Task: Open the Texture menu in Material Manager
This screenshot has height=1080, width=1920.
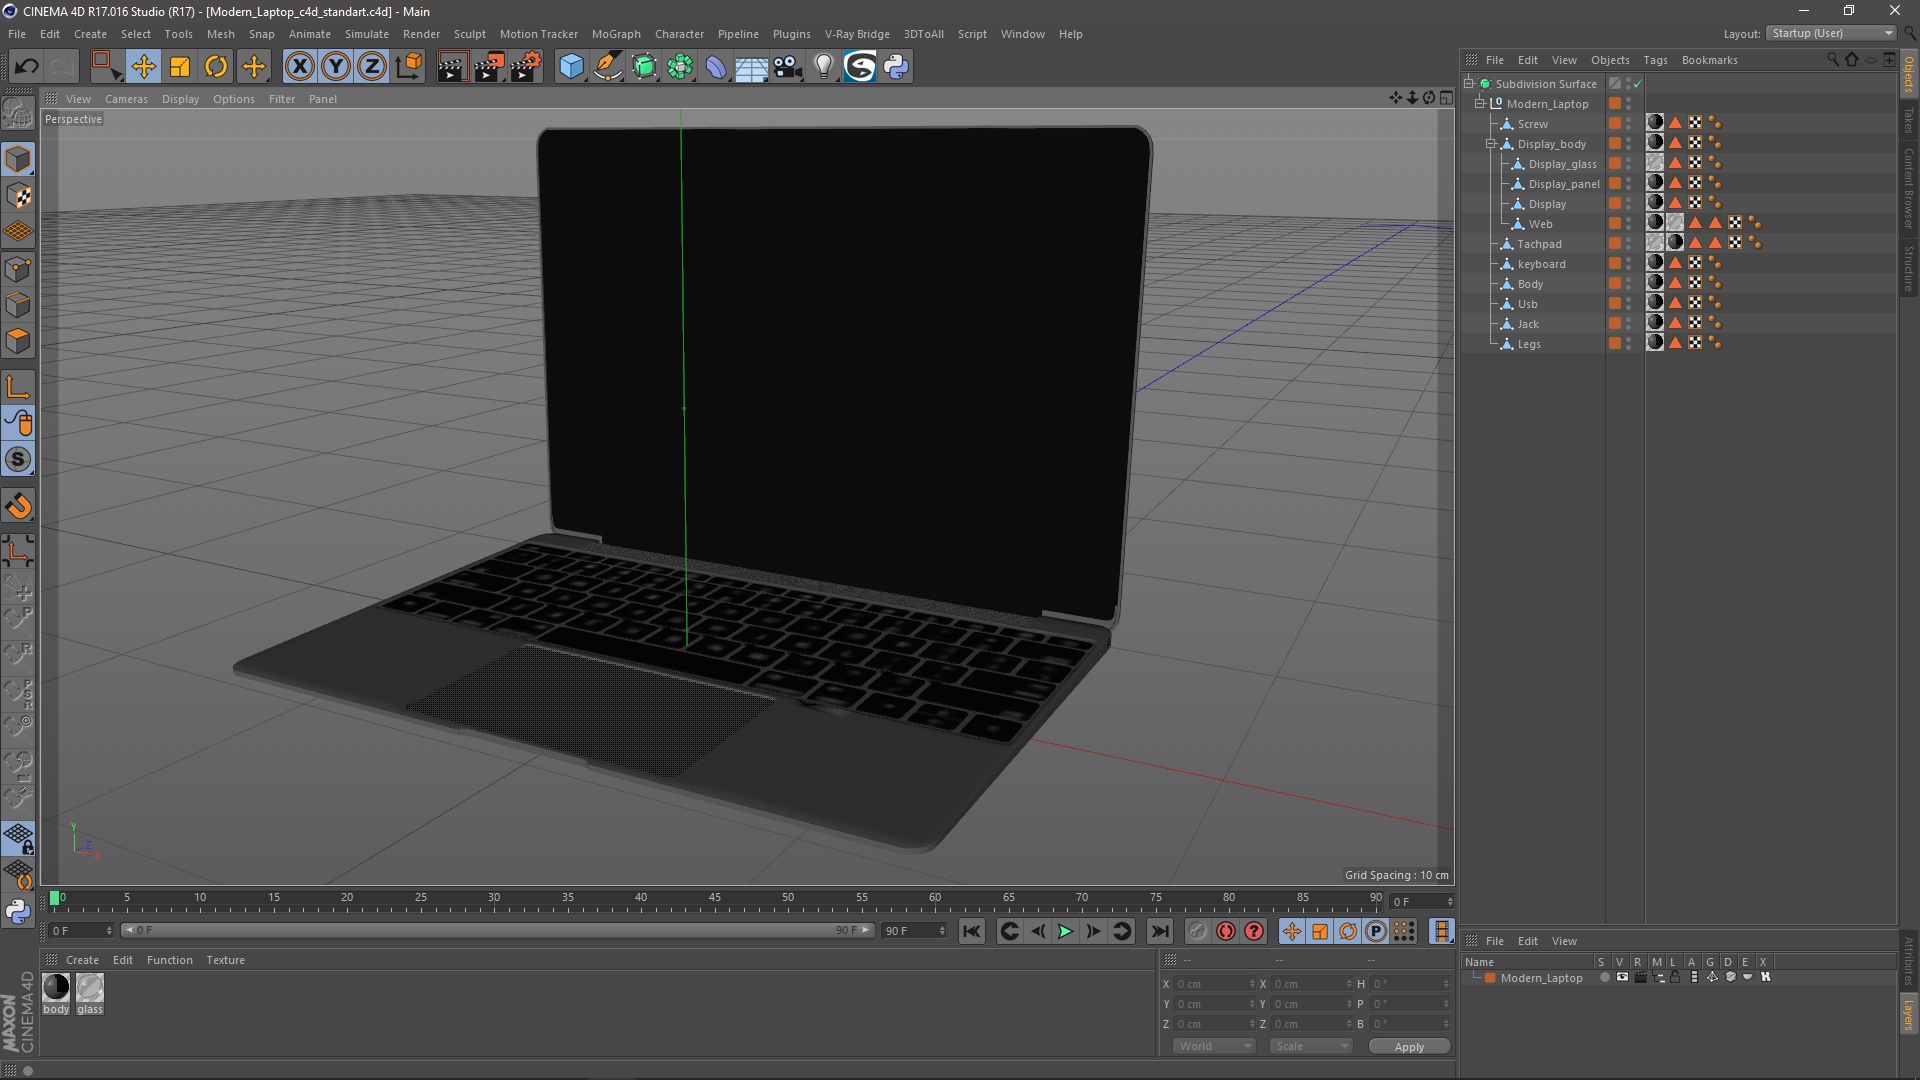Action: coord(225,960)
